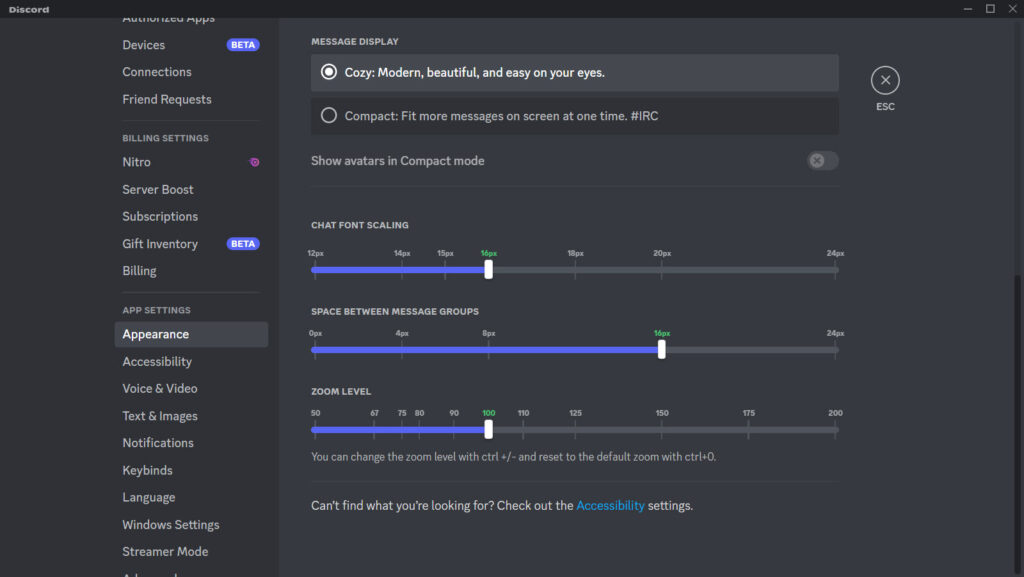
Task: Click the Nitro badge icon in sidebar
Action: [255, 162]
